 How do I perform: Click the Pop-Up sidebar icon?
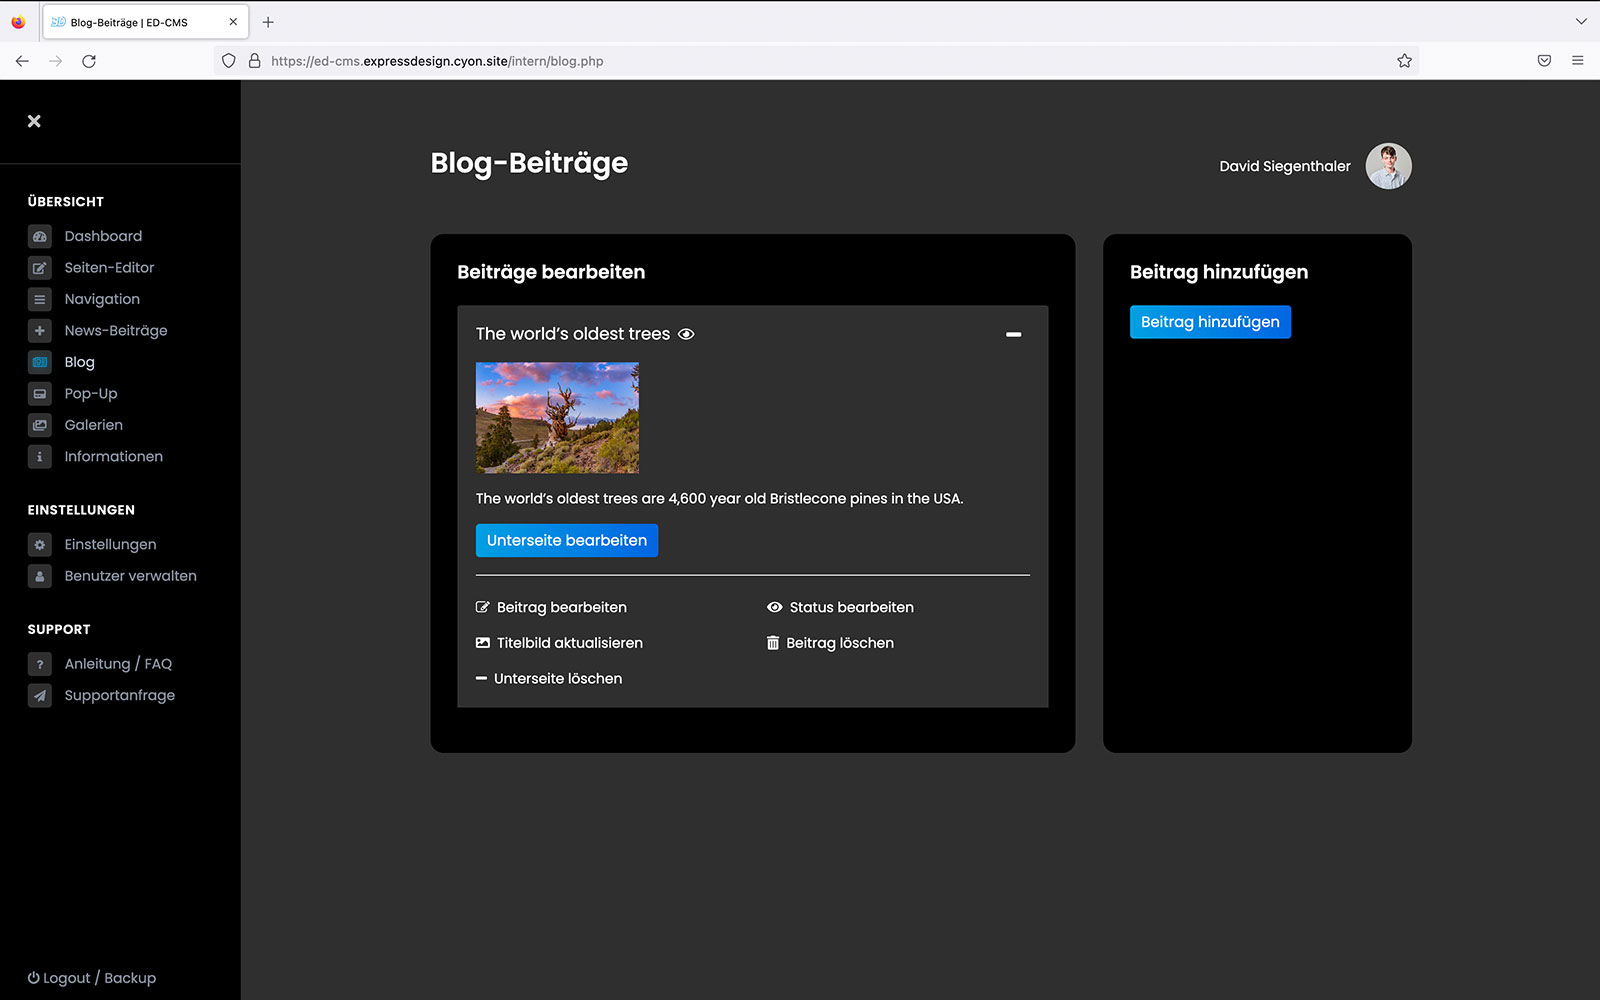(x=40, y=394)
